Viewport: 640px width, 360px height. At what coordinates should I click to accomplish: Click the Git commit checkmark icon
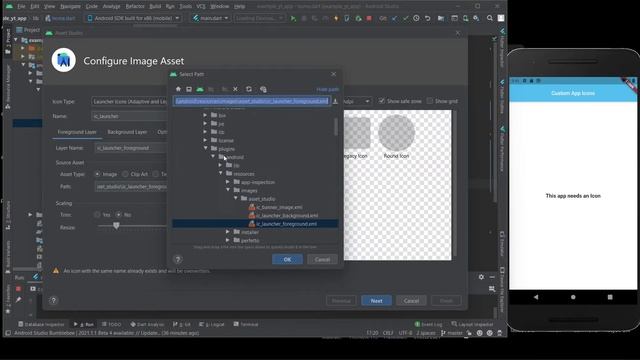pyautogui.click(x=405, y=18)
